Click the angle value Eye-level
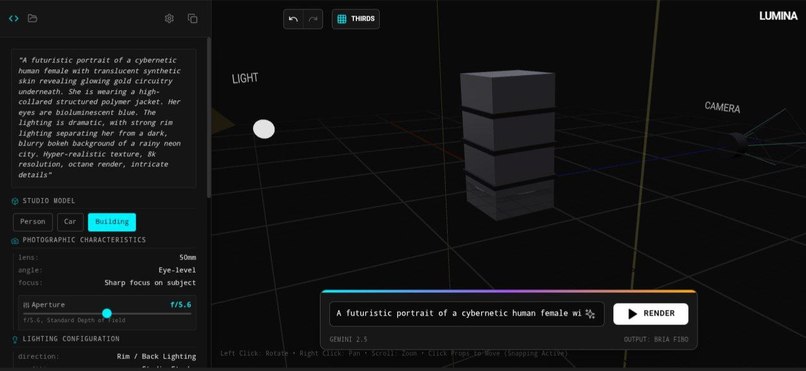This screenshot has height=371, width=806. 177,270
